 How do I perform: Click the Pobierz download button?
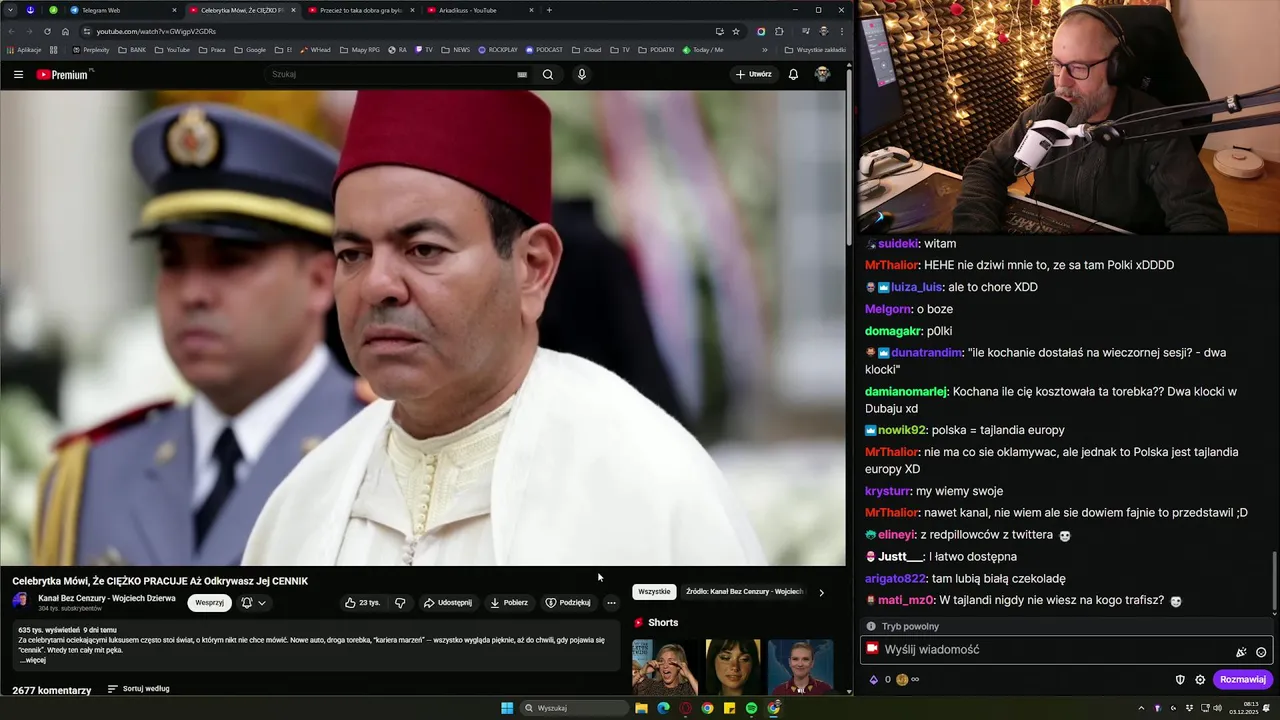[509, 603]
